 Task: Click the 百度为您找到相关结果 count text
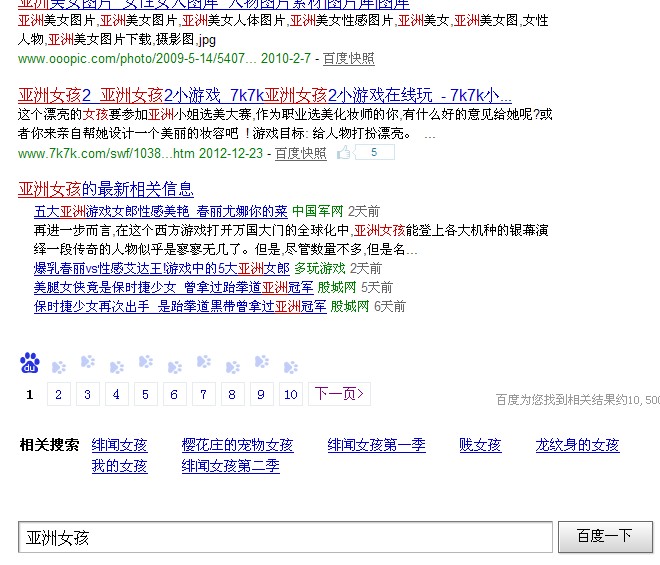pyautogui.click(x=578, y=400)
